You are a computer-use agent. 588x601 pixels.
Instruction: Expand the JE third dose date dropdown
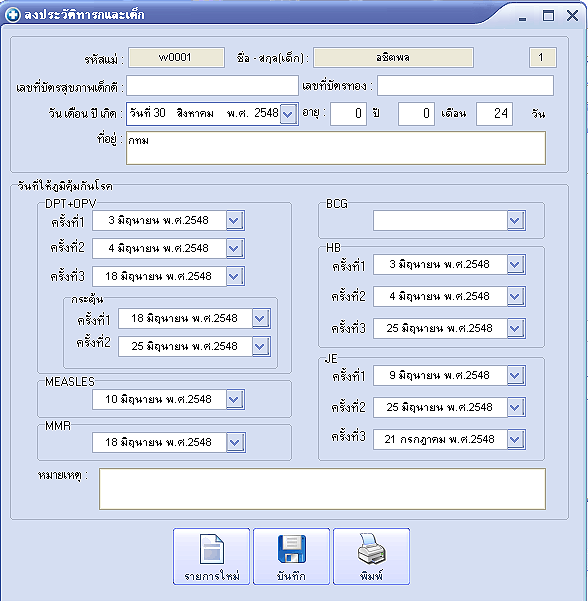click(516, 439)
